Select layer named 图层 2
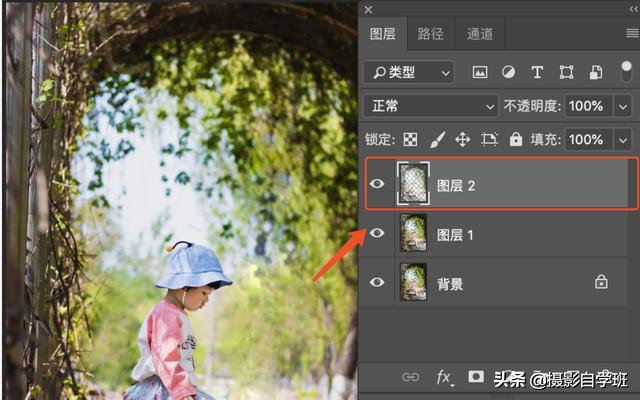 pyautogui.click(x=456, y=186)
